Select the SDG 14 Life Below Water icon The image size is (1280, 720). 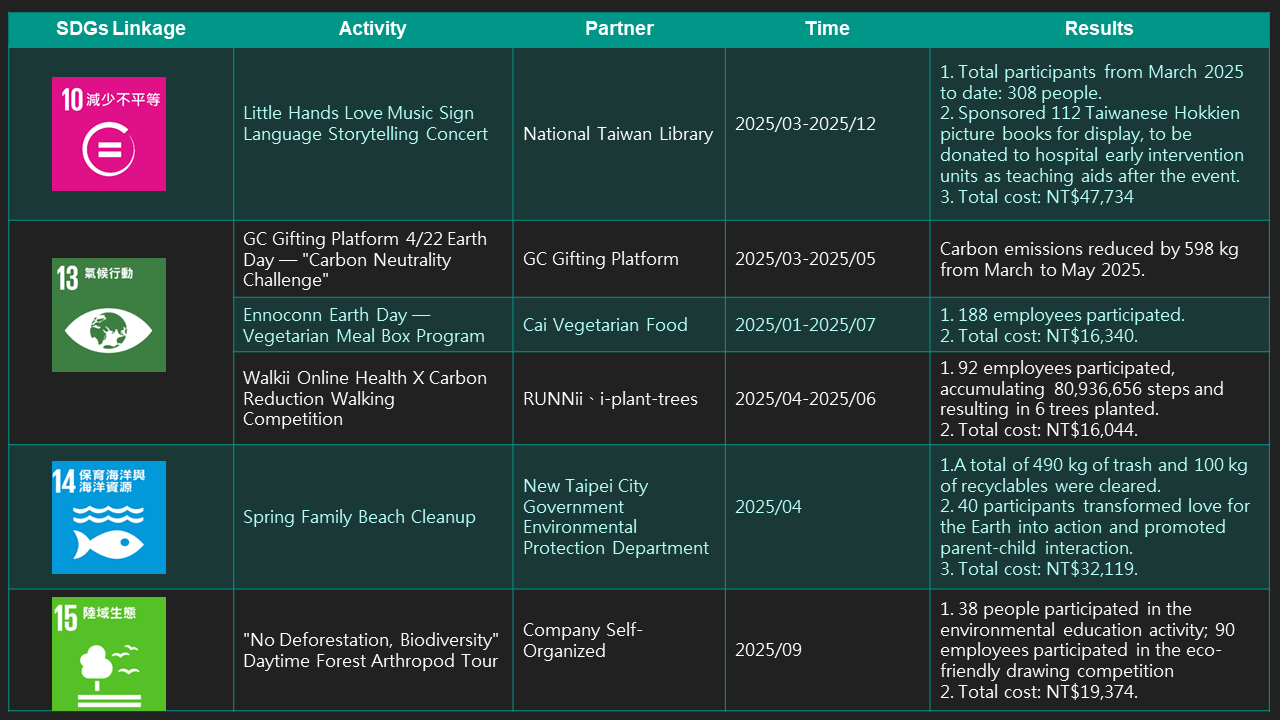109,517
